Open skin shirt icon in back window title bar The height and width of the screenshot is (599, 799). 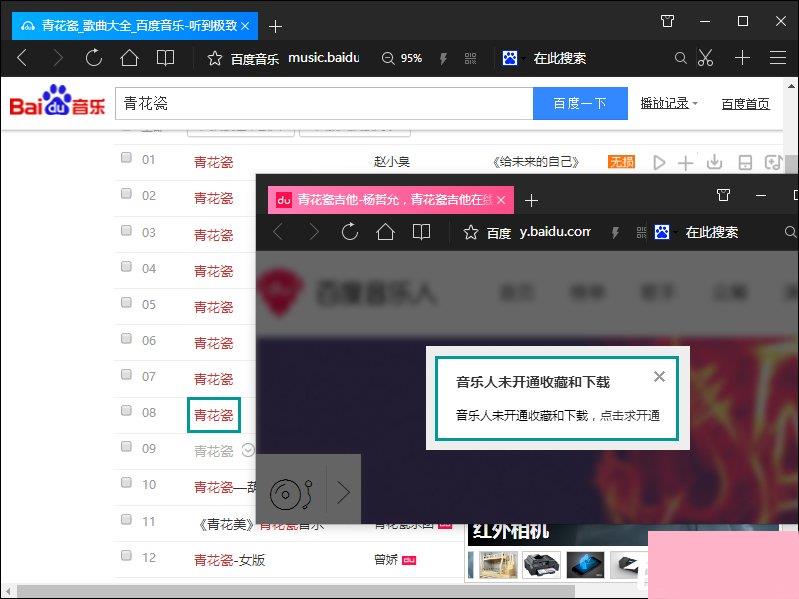[x=668, y=21]
